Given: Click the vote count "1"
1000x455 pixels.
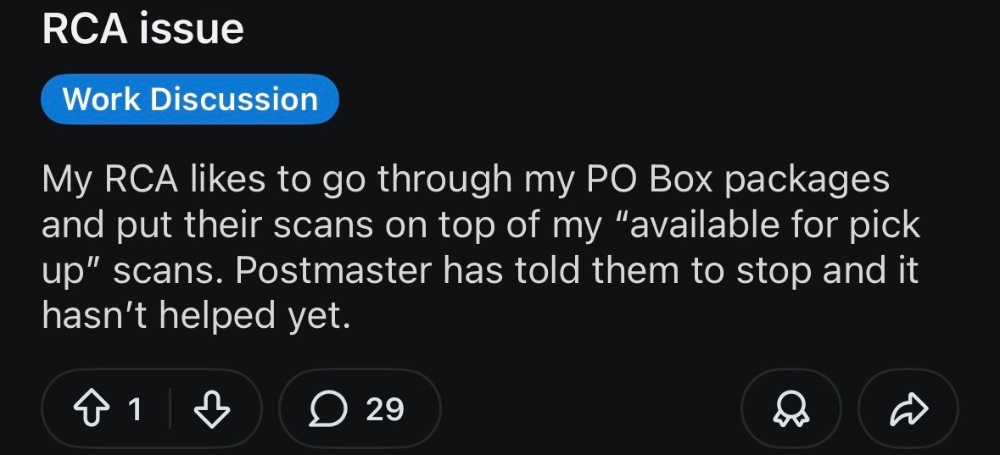Looking at the screenshot, I should (135, 409).
